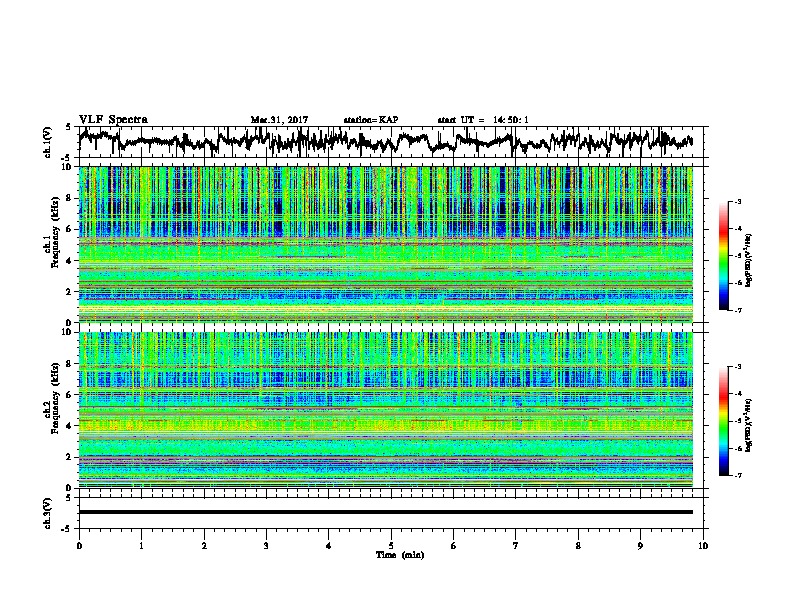Click the '-3' label on ch.1 colorbar

(737, 201)
